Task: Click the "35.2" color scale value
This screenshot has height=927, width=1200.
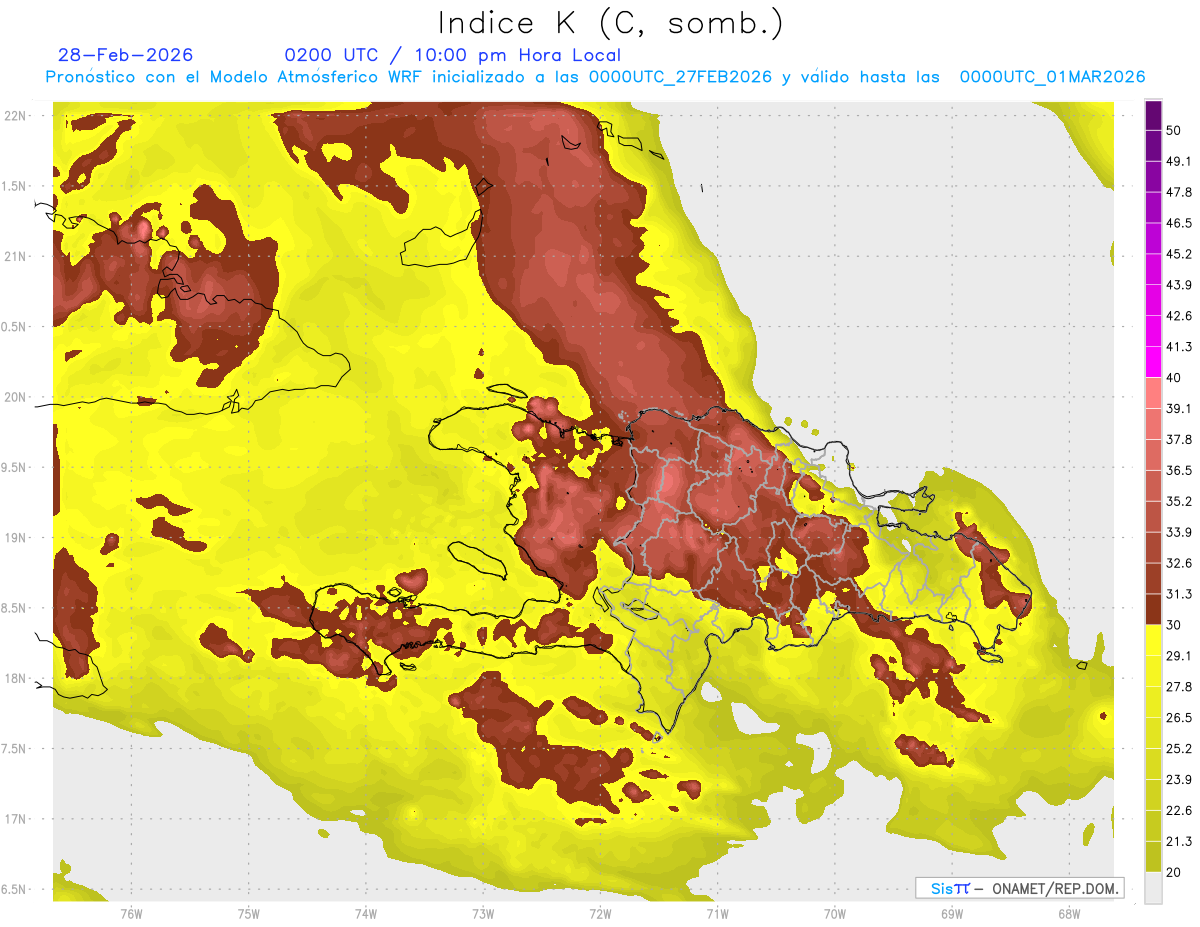Action: 1178,501
